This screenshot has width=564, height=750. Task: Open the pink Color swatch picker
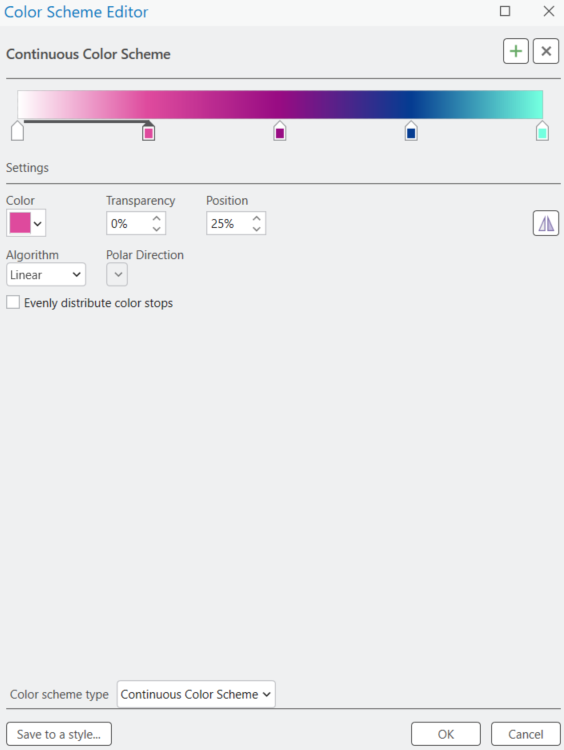click(26, 223)
